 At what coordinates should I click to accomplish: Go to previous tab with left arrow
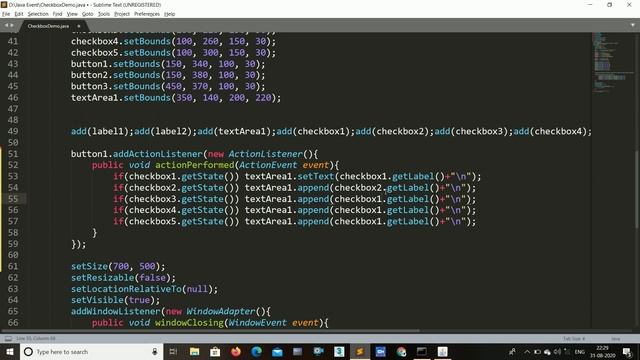(x=6, y=25)
